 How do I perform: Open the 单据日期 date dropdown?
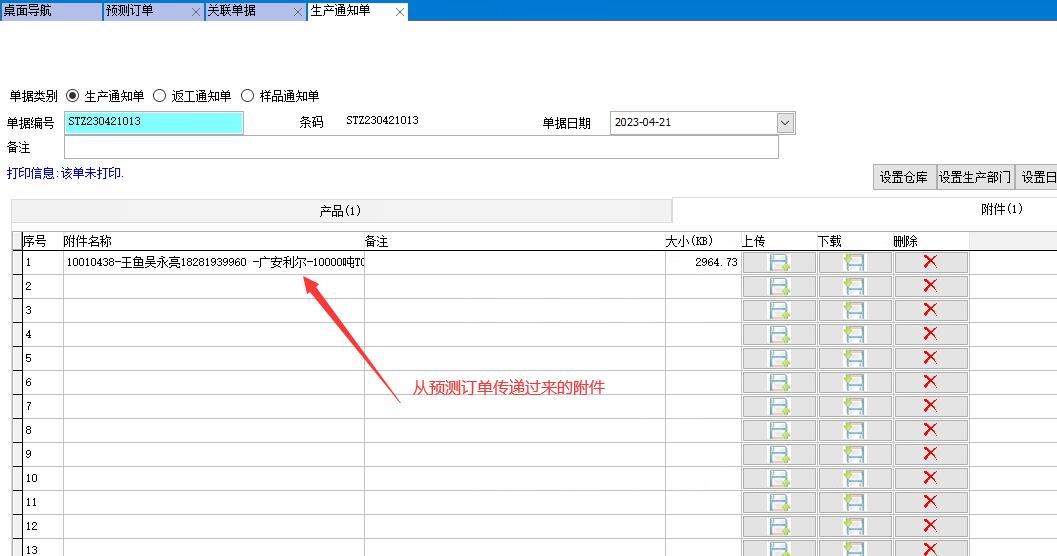785,123
